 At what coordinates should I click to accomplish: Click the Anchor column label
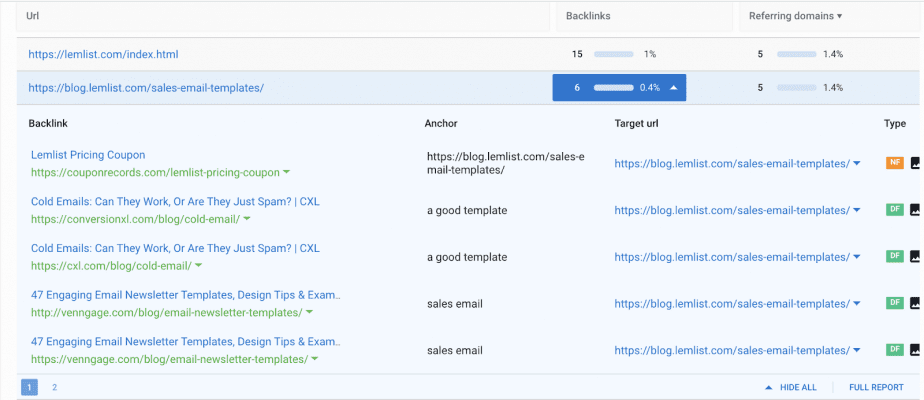(441, 124)
